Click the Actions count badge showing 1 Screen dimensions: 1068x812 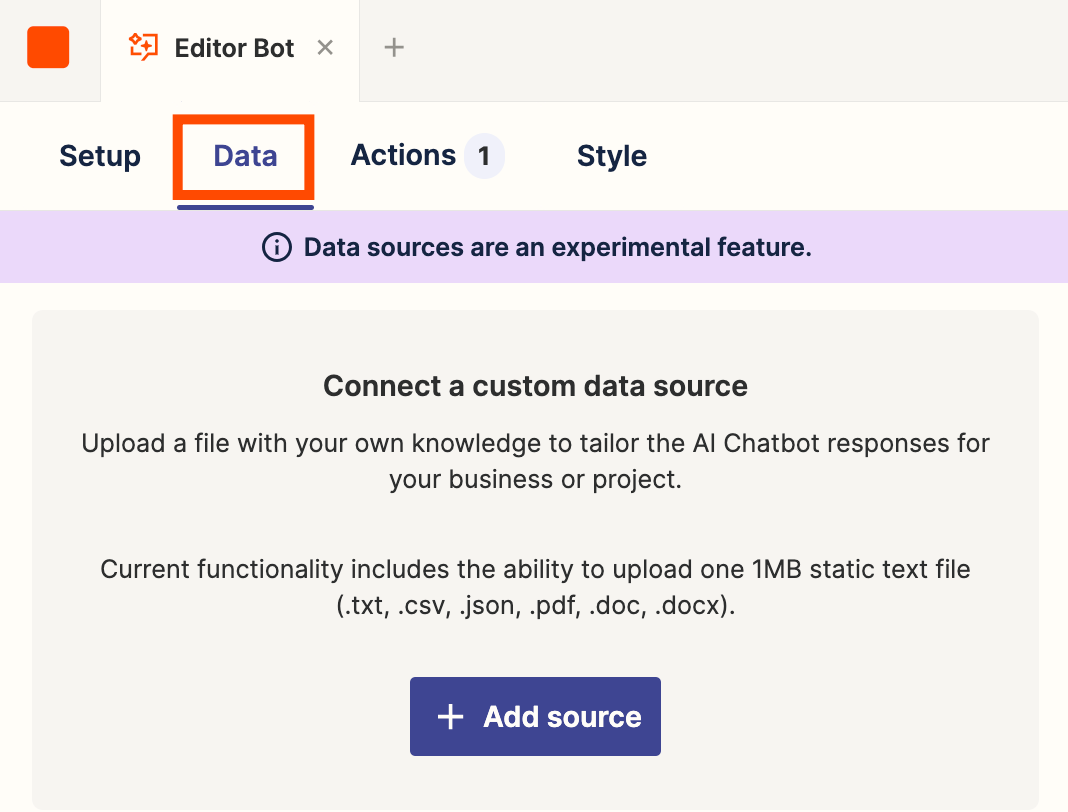pos(484,156)
